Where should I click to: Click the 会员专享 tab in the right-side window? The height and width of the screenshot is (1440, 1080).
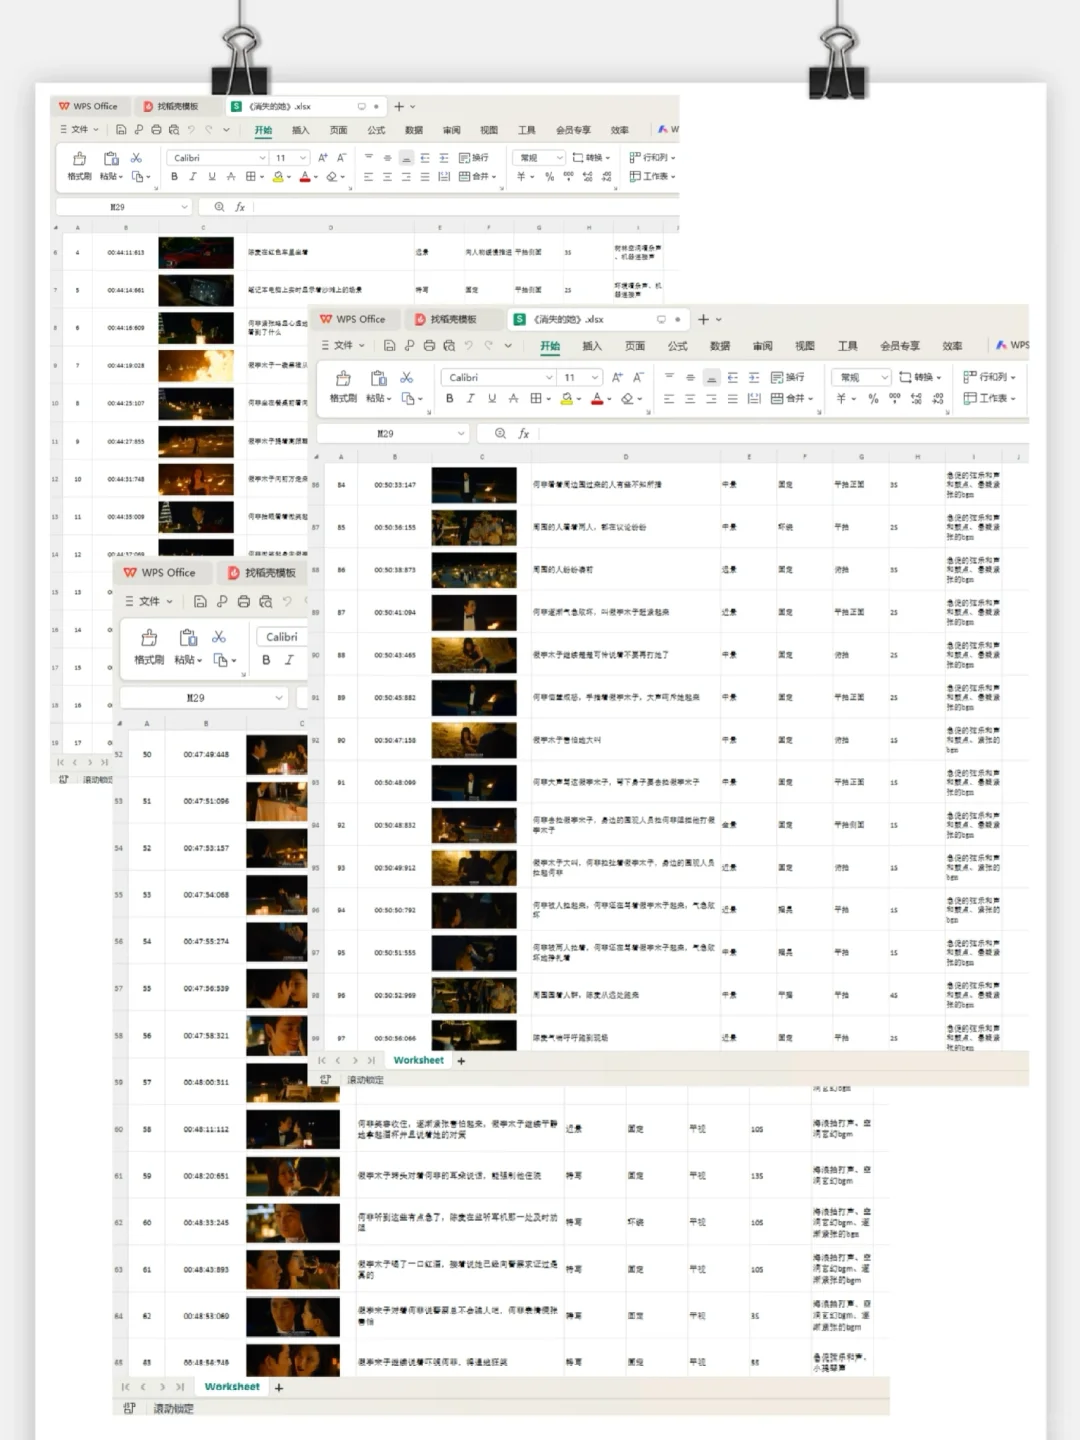click(x=900, y=346)
